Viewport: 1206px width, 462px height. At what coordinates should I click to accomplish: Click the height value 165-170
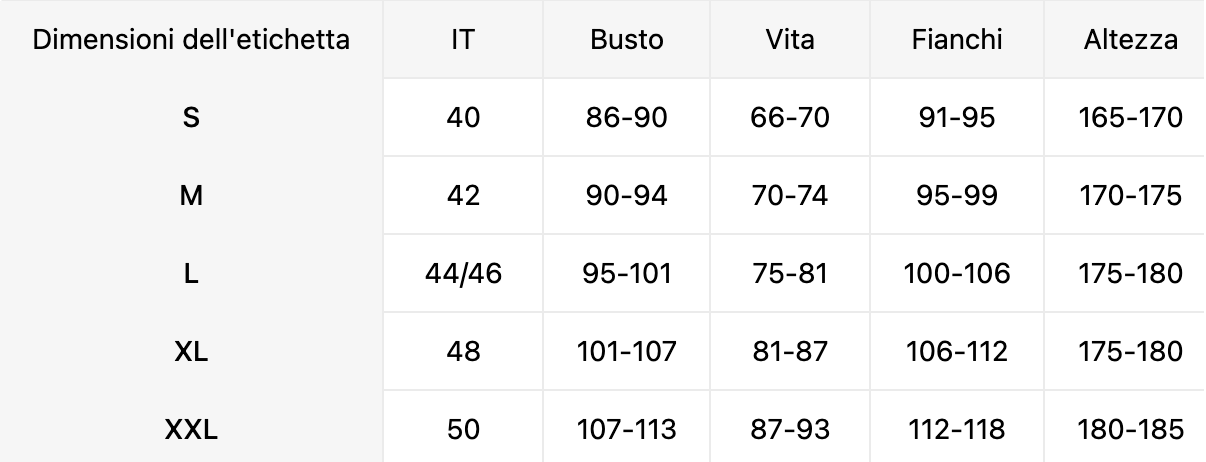tap(1131, 118)
